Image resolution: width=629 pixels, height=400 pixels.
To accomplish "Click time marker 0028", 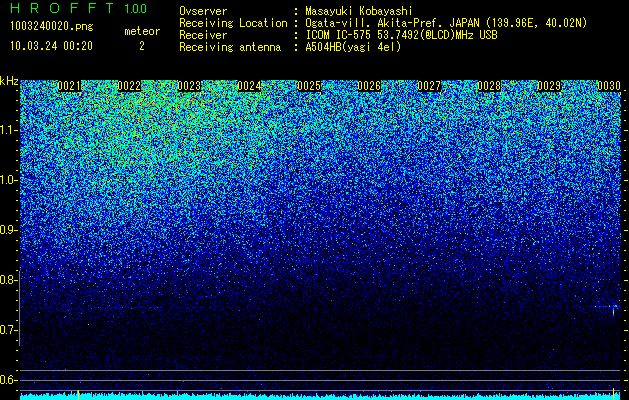I will coord(489,86).
